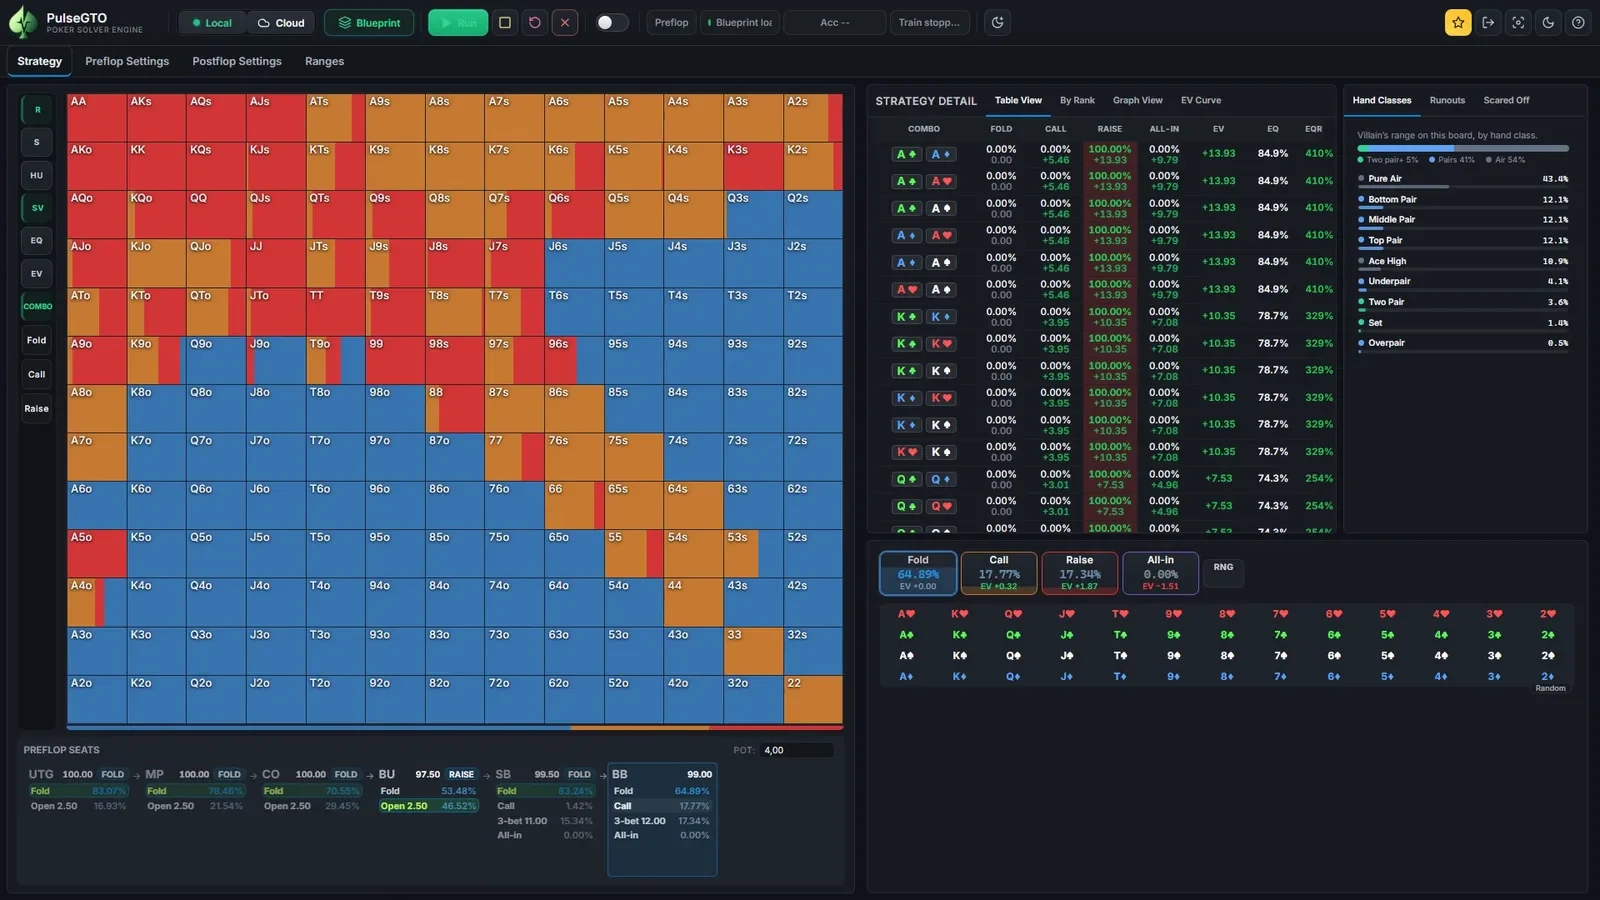Select the Local mode option

pyautogui.click(x=212, y=23)
